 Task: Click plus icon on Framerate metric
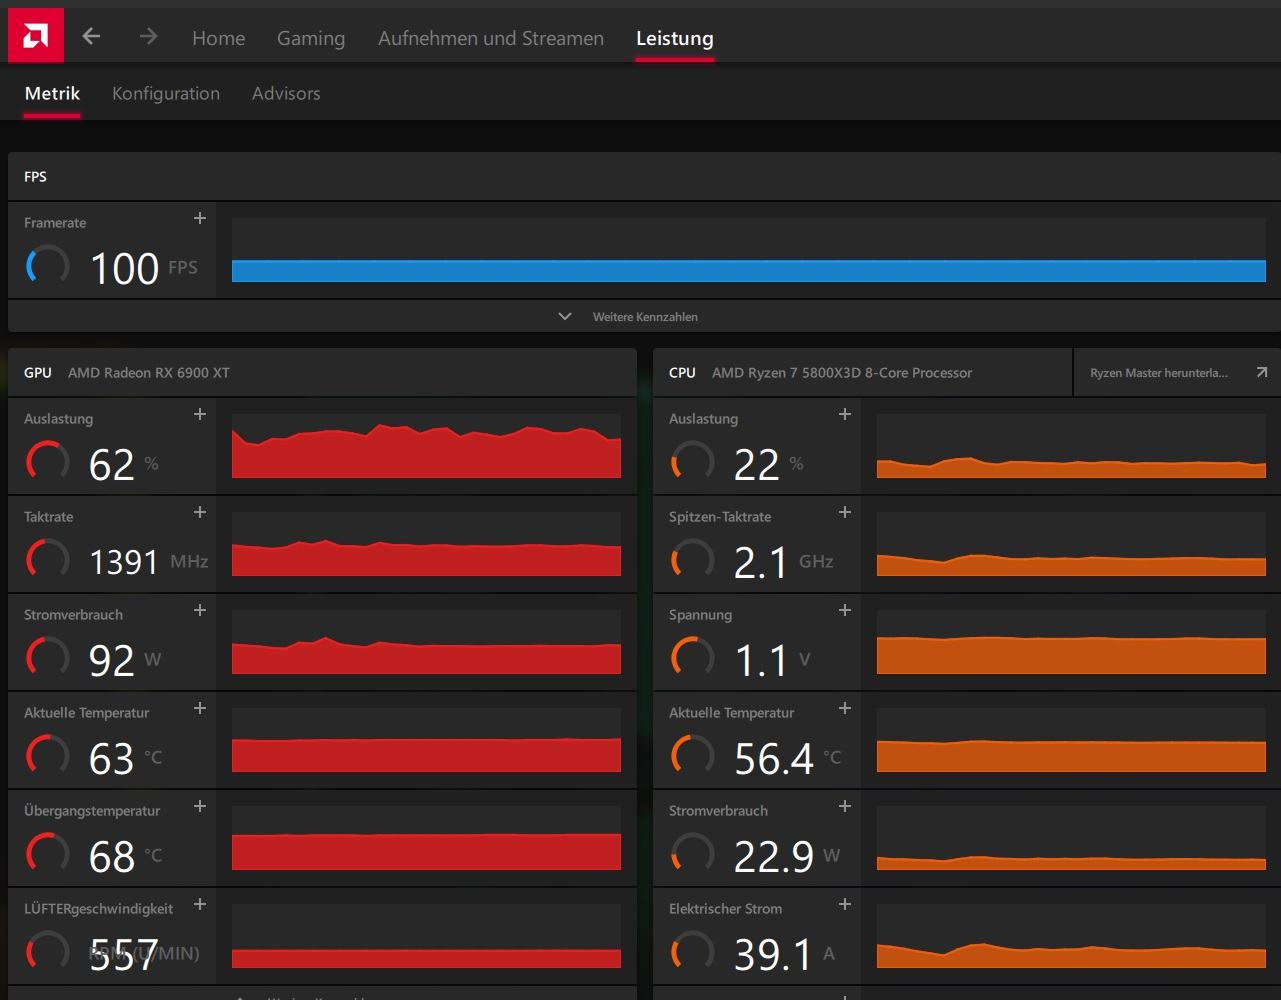click(200, 218)
